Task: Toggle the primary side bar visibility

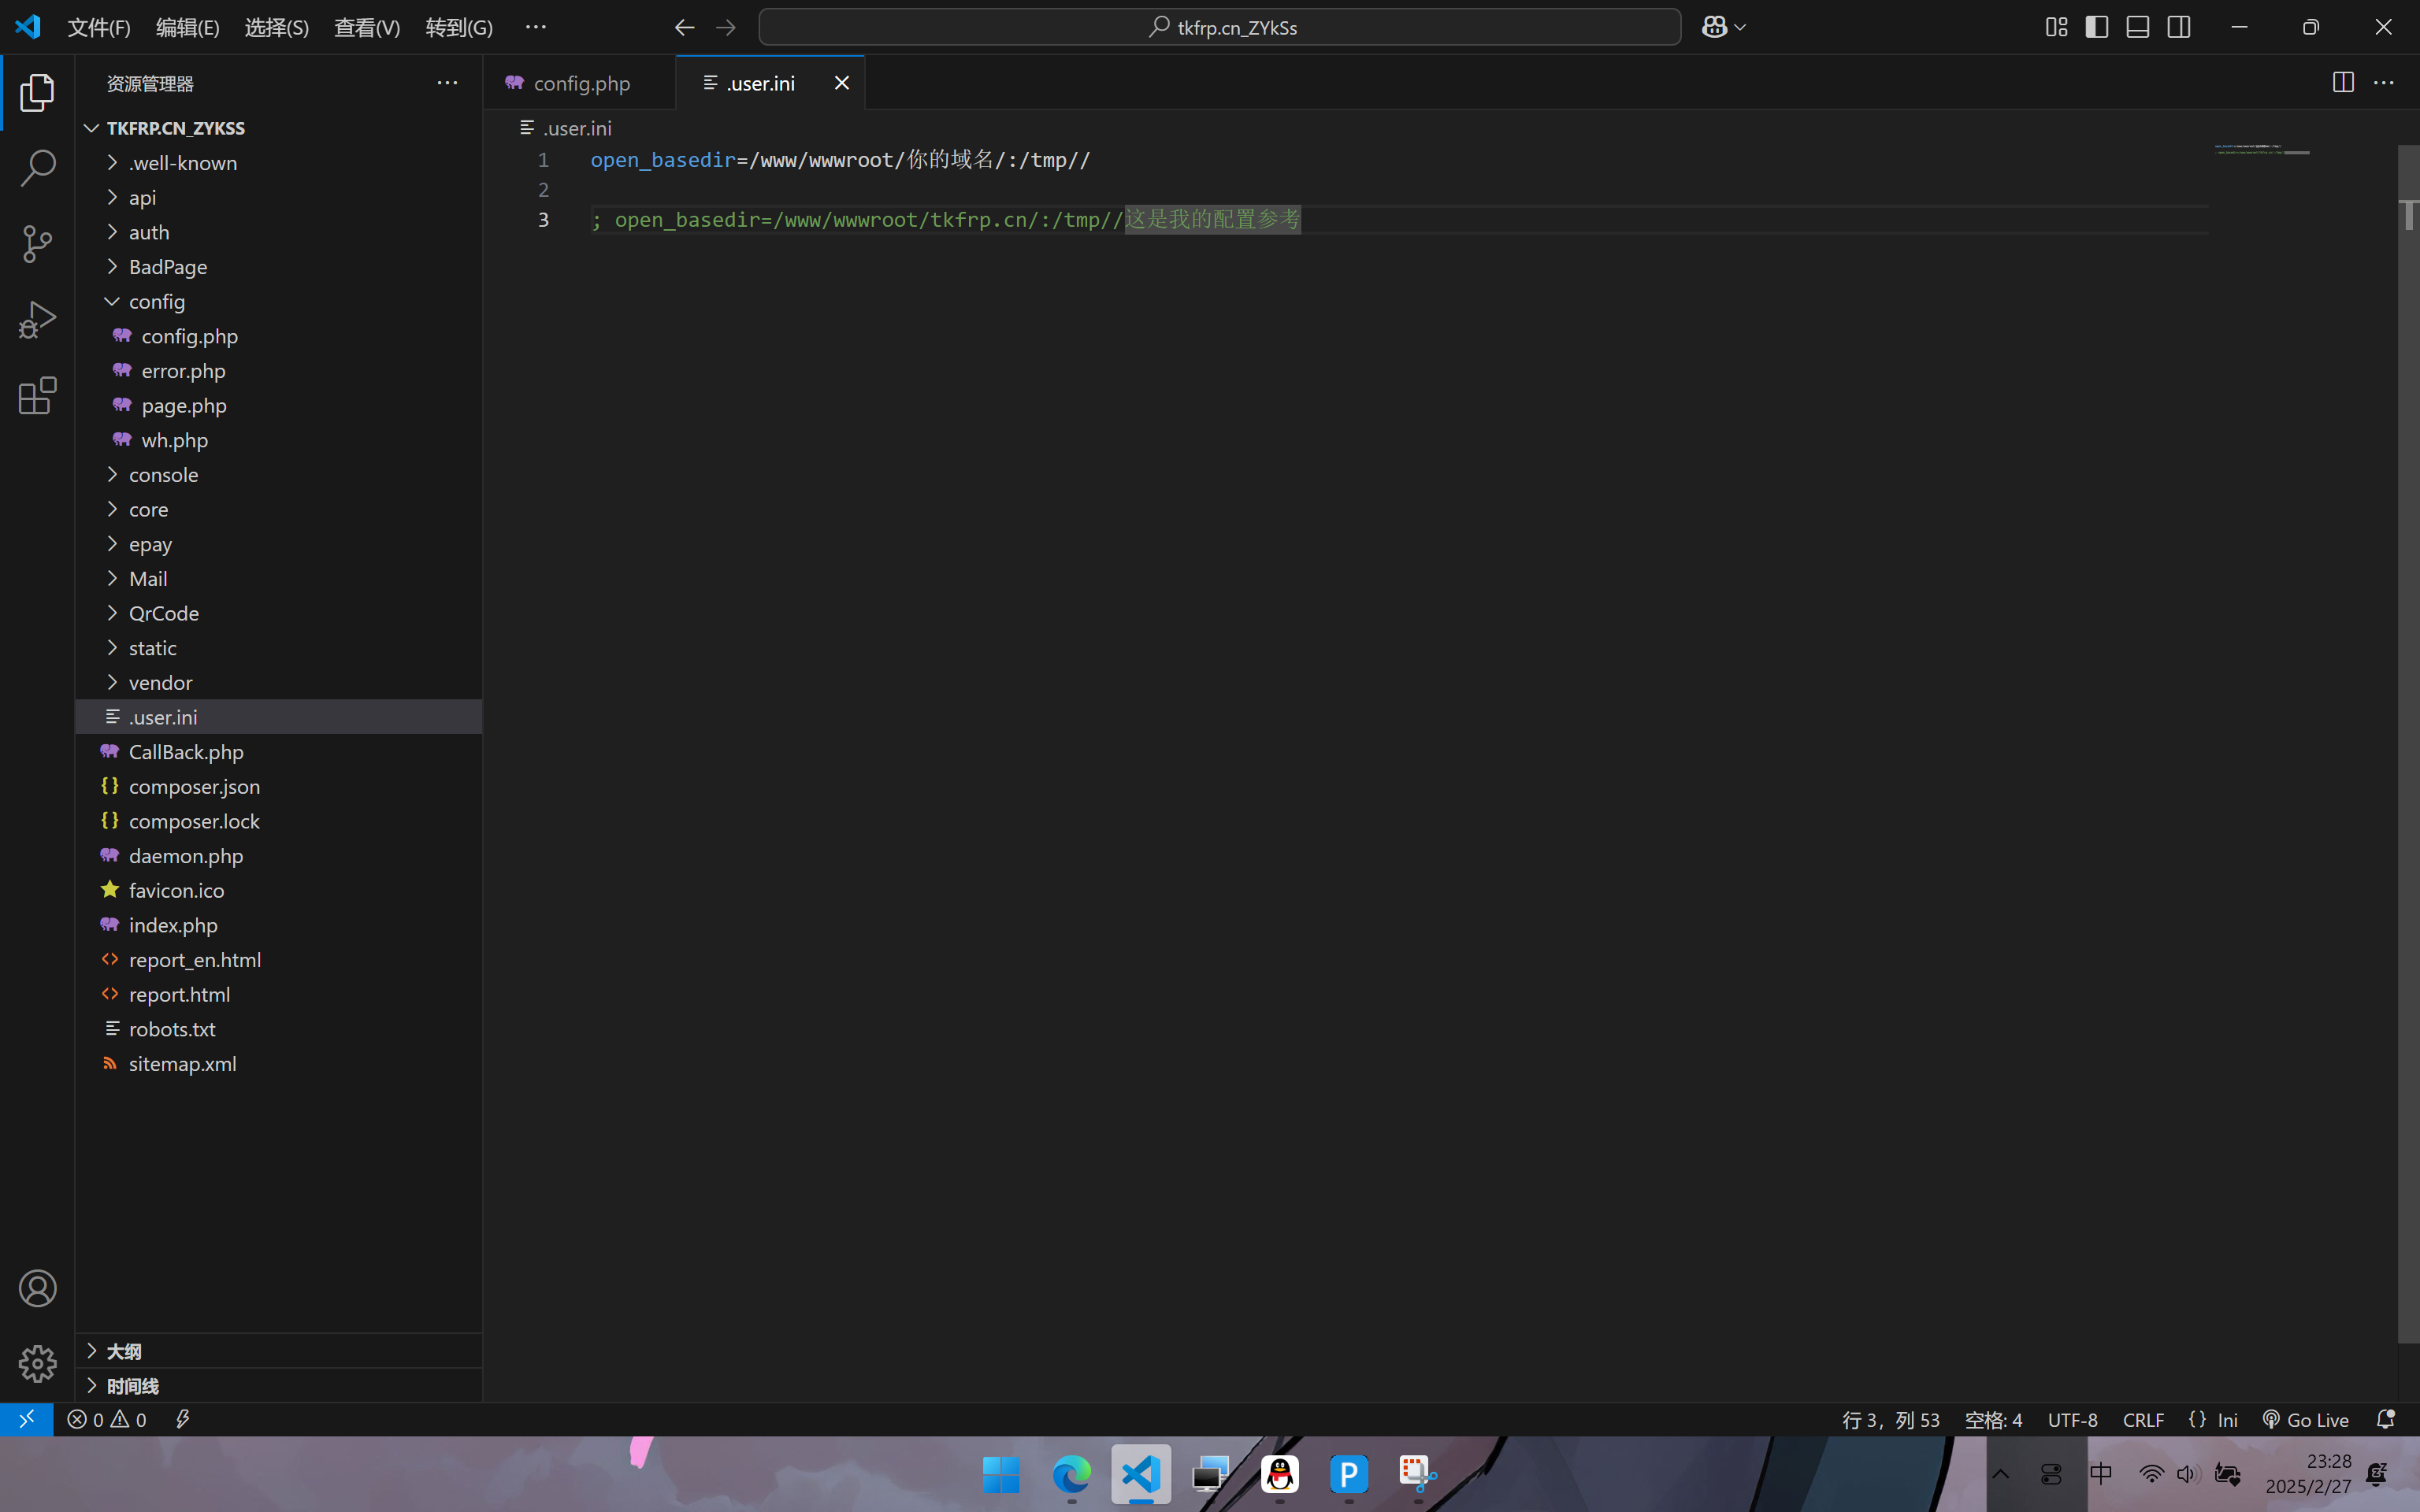Action: click(2097, 27)
